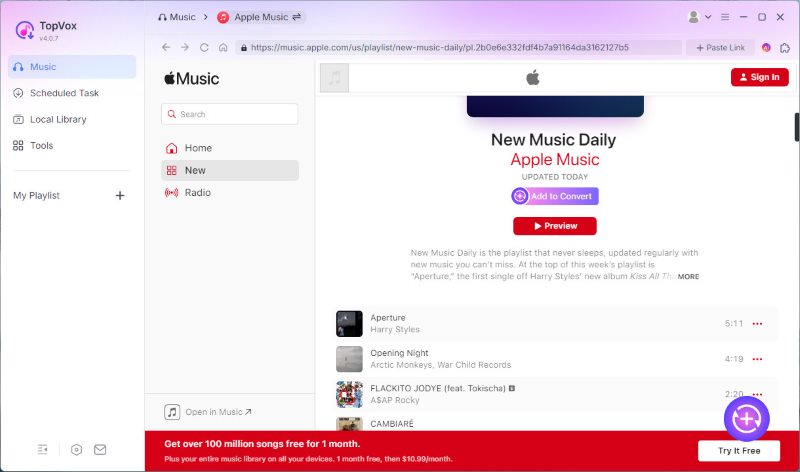Go to browser home page icon

(223, 47)
